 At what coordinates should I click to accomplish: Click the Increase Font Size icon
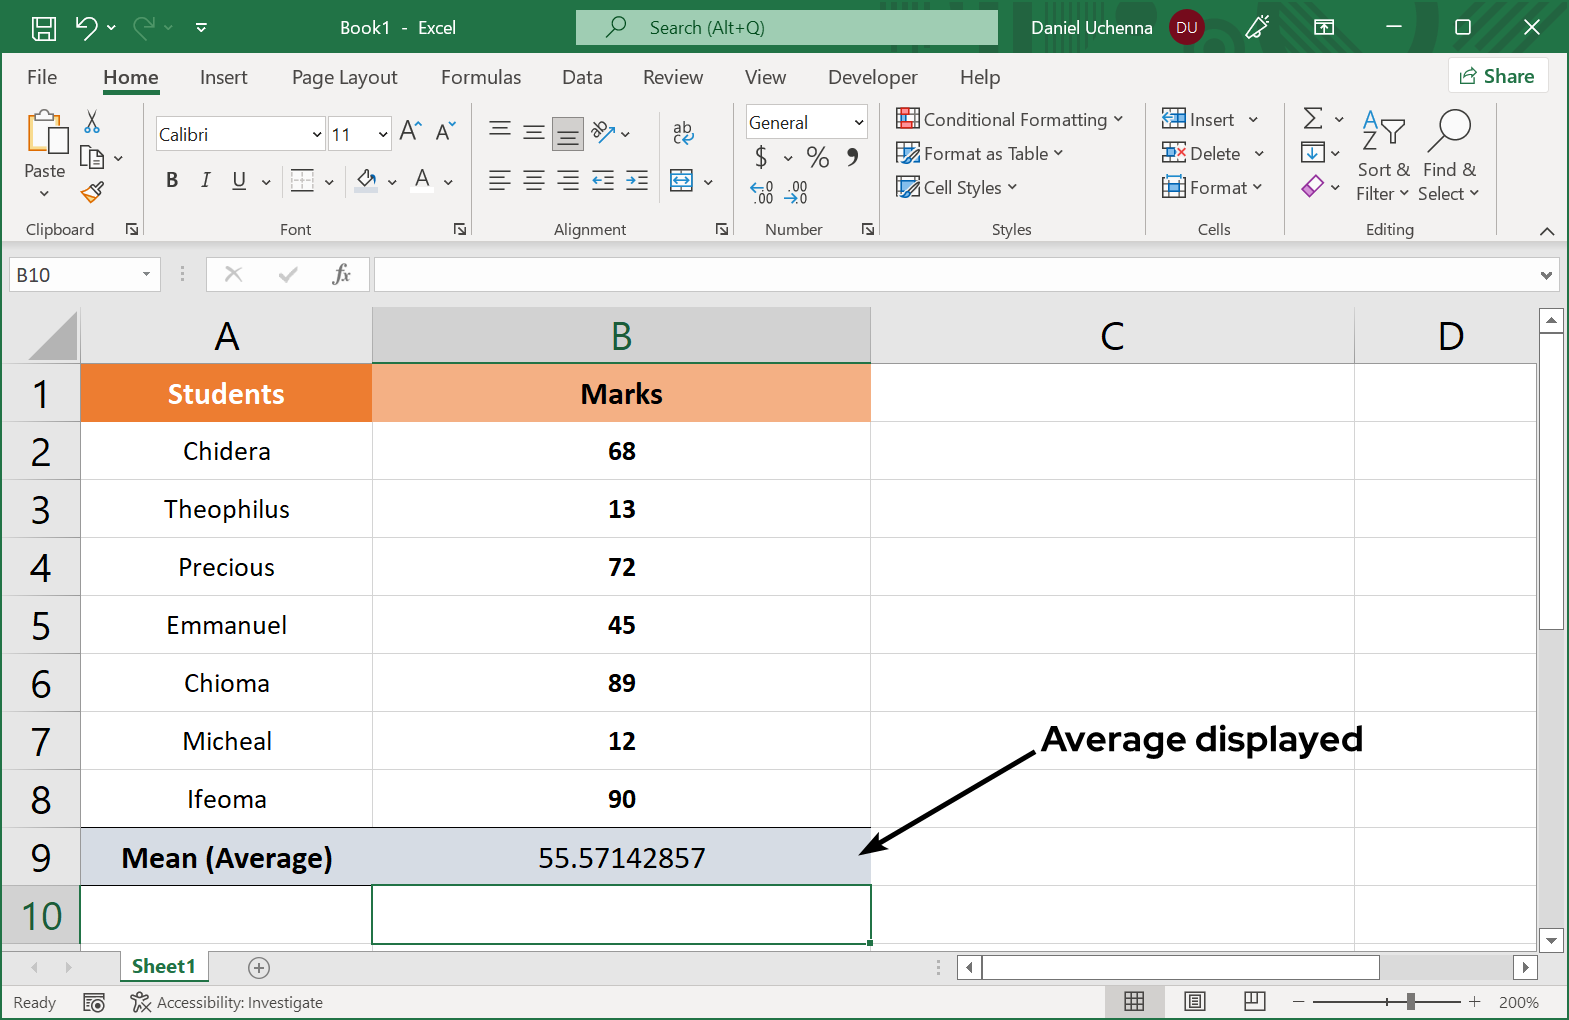coord(410,131)
